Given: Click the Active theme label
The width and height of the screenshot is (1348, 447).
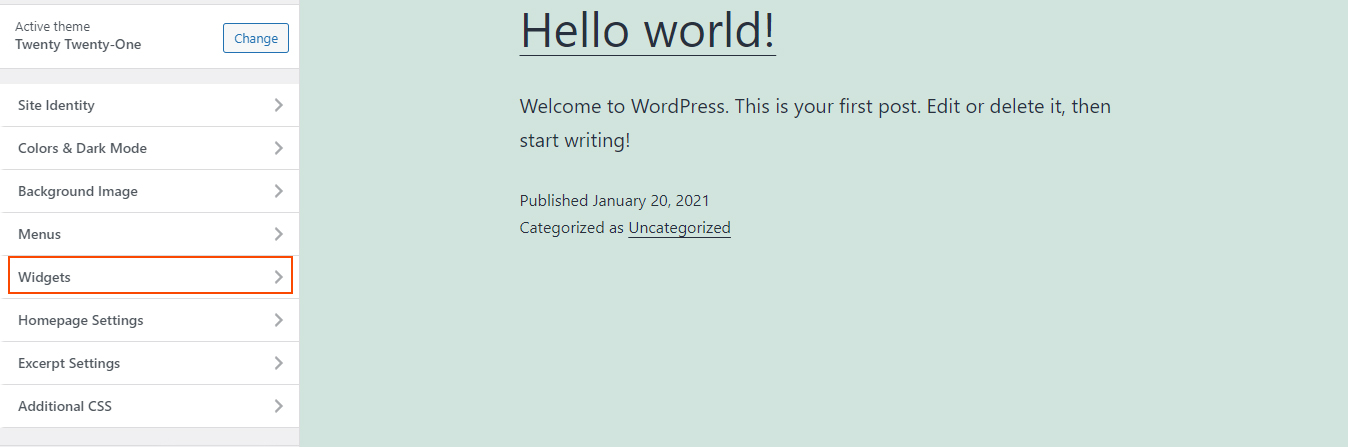Looking at the screenshot, I should click(52, 27).
